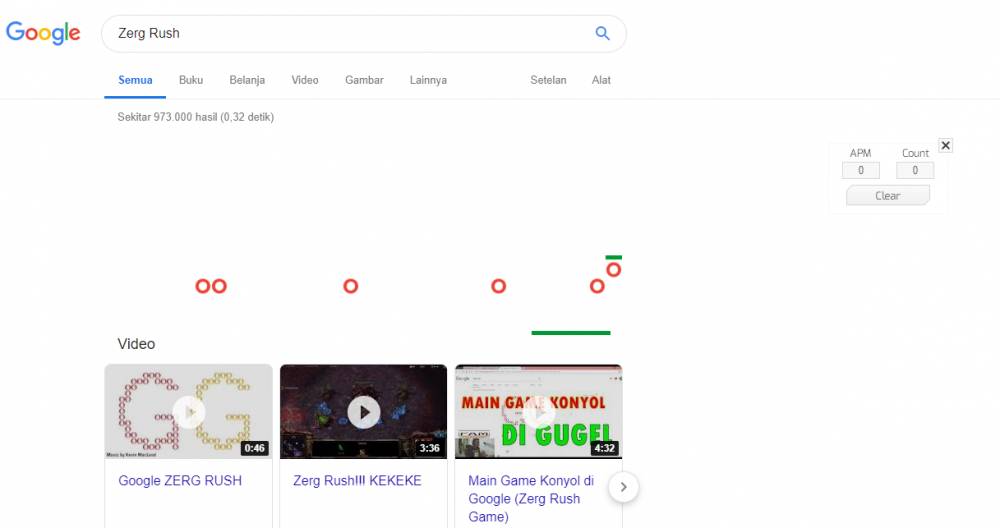Click the 3:36 duration badge
This screenshot has height=528, width=1000.
coord(429,448)
